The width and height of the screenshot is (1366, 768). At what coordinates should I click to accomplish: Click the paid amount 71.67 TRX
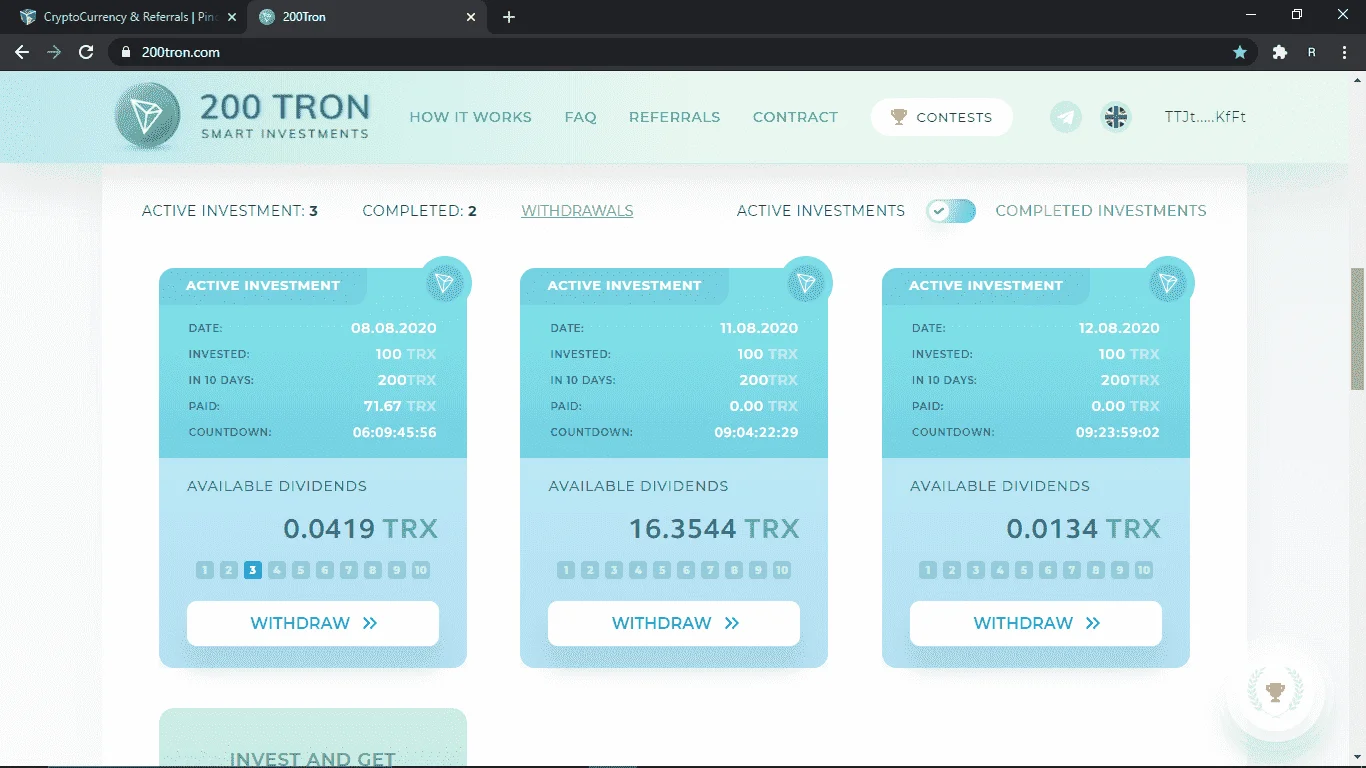point(400,406)
